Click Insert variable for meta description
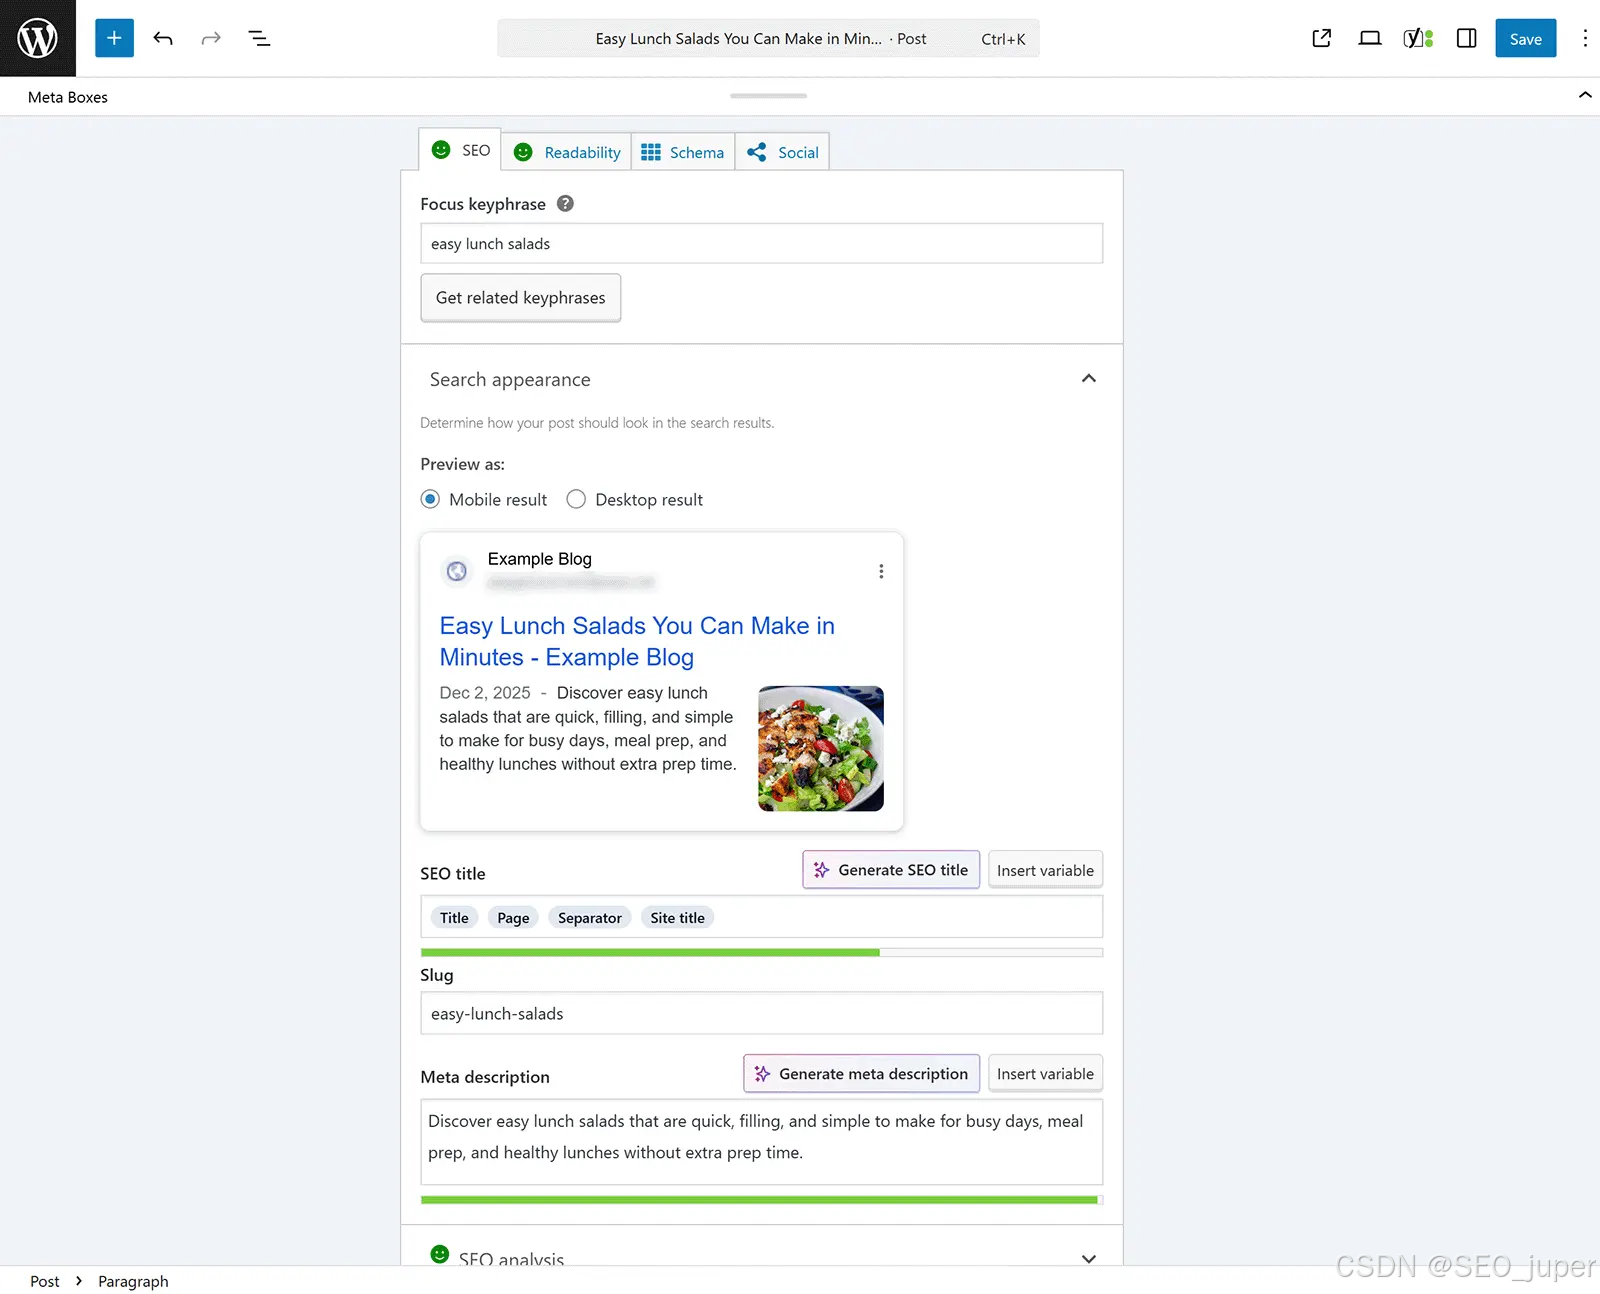This screenshot has width=1600, height=1294. [x=1045, y=1074]
